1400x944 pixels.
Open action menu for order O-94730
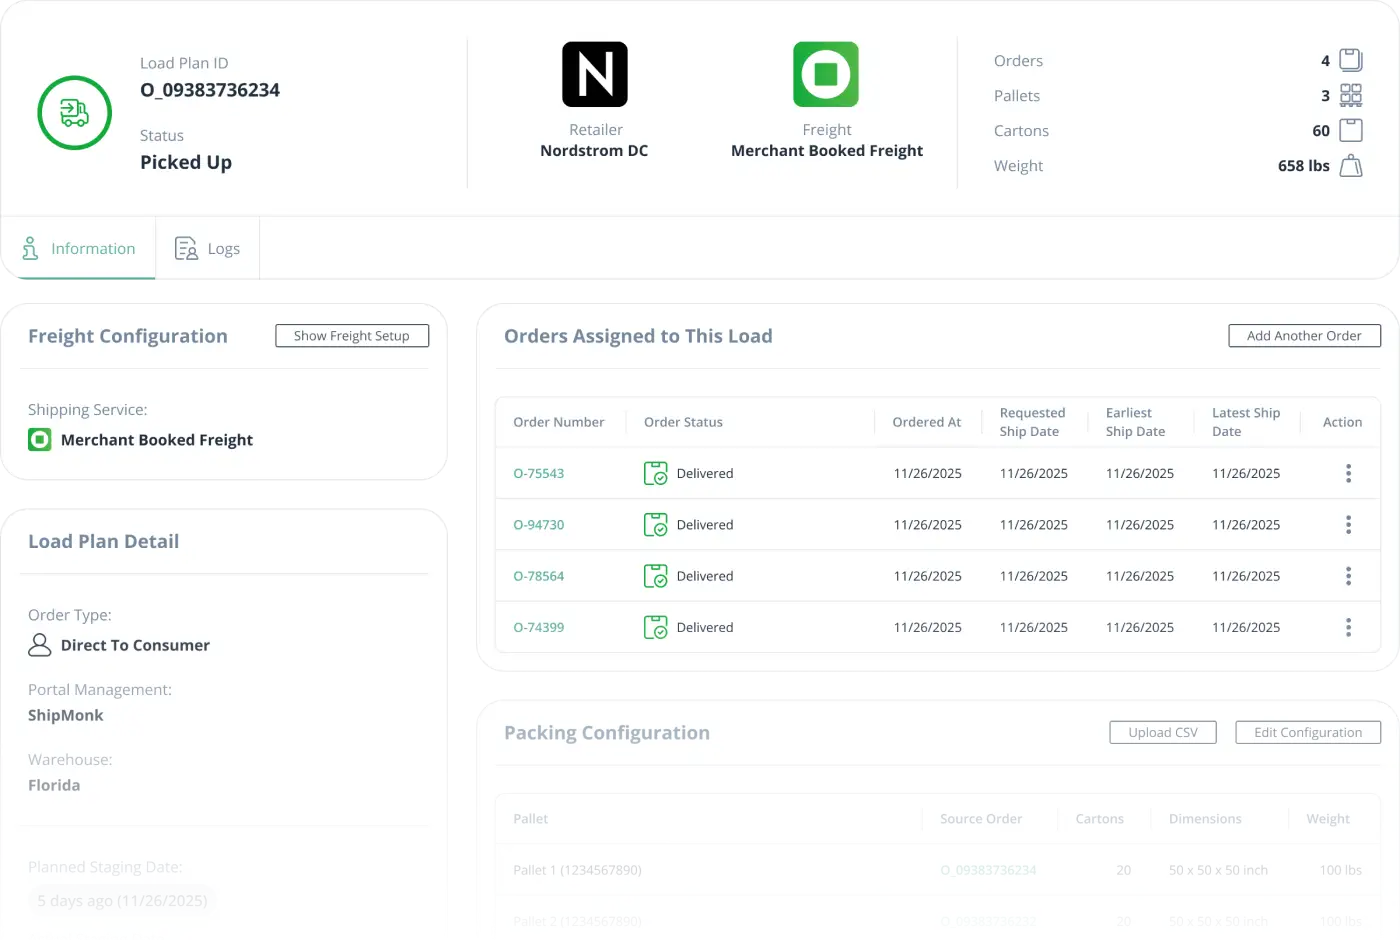(x=1348, y=524)
